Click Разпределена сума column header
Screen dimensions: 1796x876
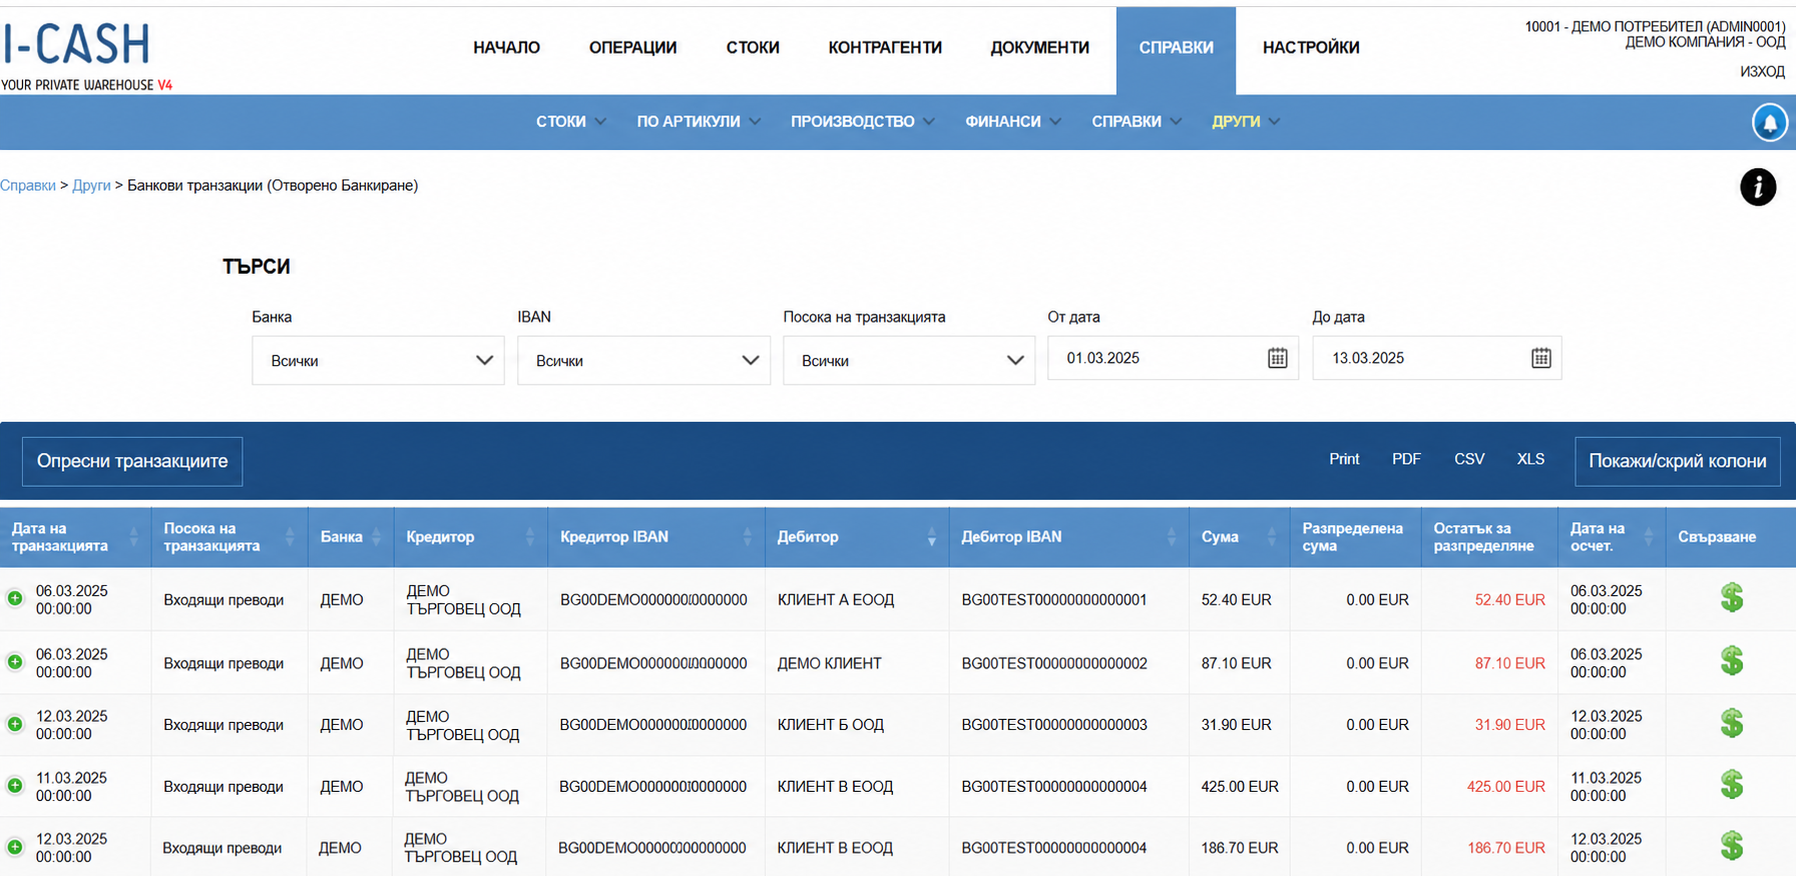(1355, 537)
